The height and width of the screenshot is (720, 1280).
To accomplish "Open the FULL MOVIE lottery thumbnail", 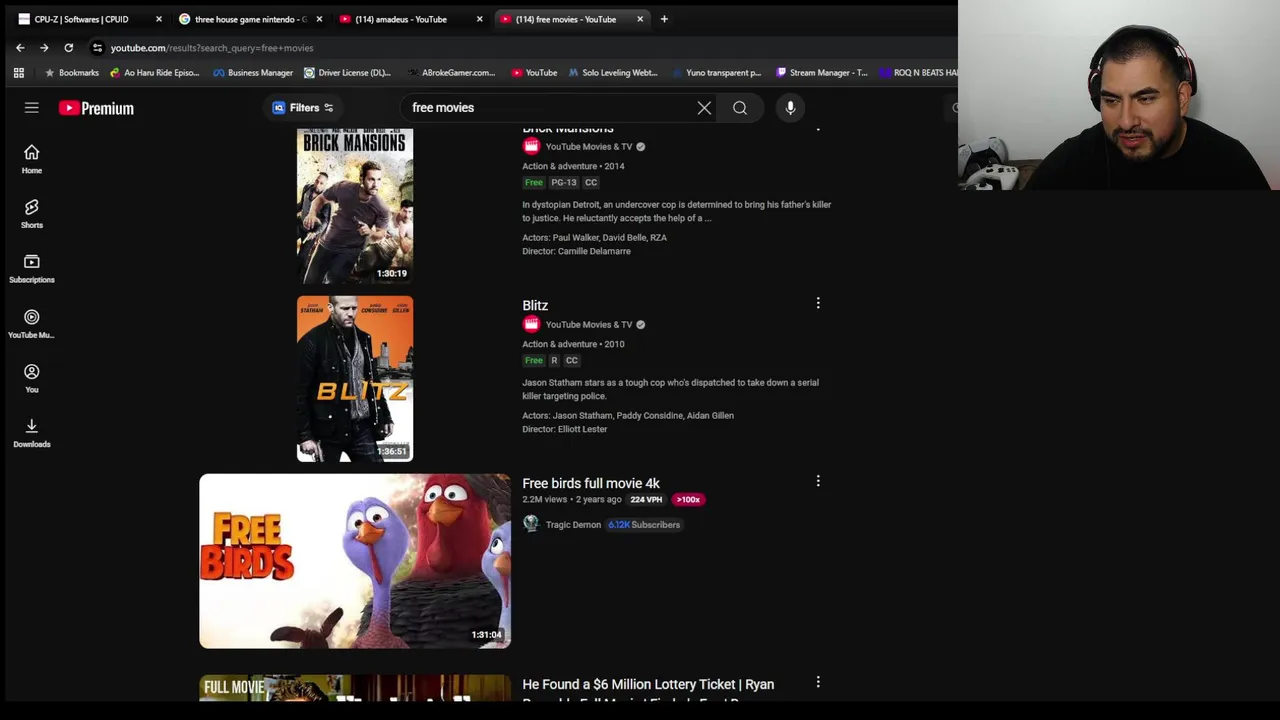I will [355, 688].
